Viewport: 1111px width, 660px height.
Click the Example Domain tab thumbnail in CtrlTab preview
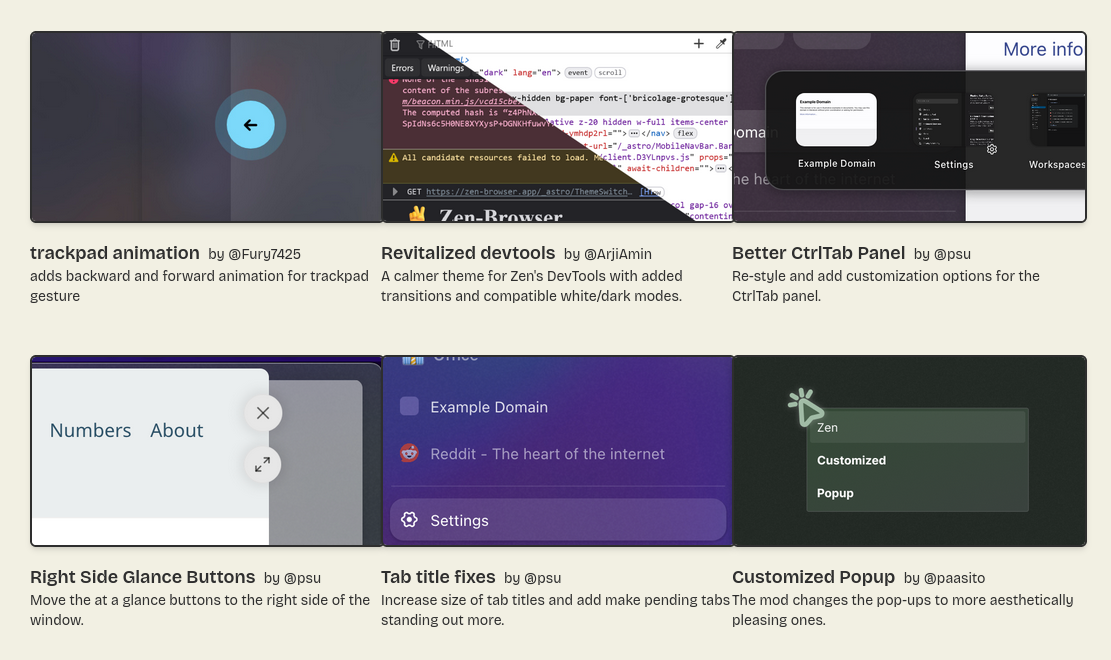836,120
